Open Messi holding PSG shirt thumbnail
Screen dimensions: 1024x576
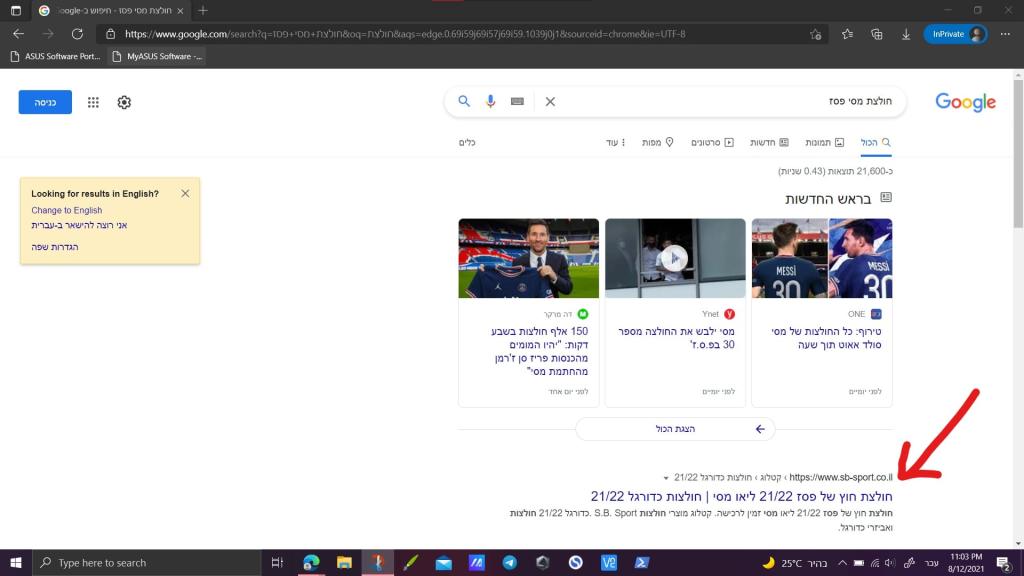(x=528, y=259)
